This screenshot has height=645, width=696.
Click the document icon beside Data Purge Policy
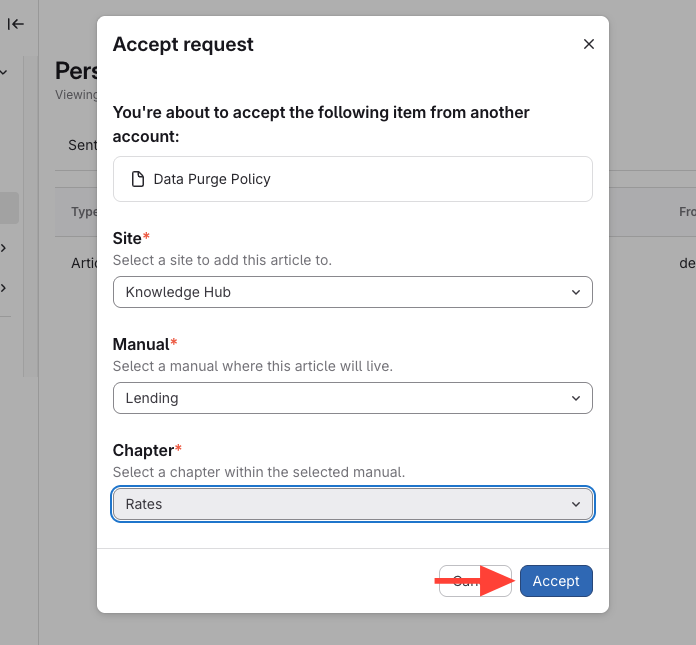(x=138, y=180)
